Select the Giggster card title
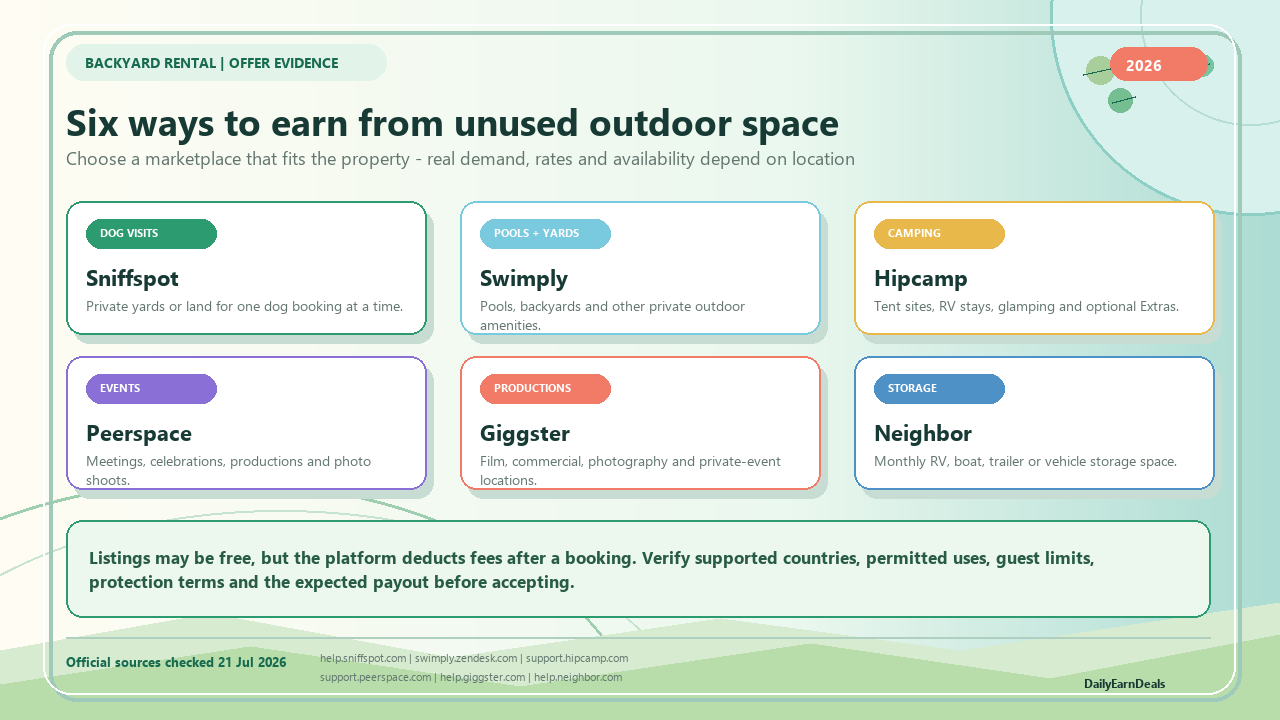This screenshot has height=720, width=1280. 525,433
